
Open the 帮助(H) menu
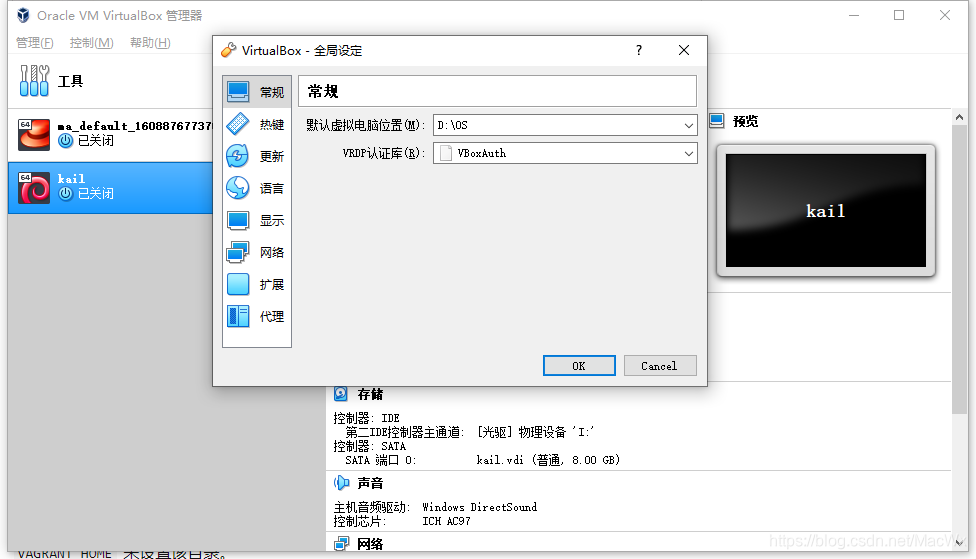150,42
